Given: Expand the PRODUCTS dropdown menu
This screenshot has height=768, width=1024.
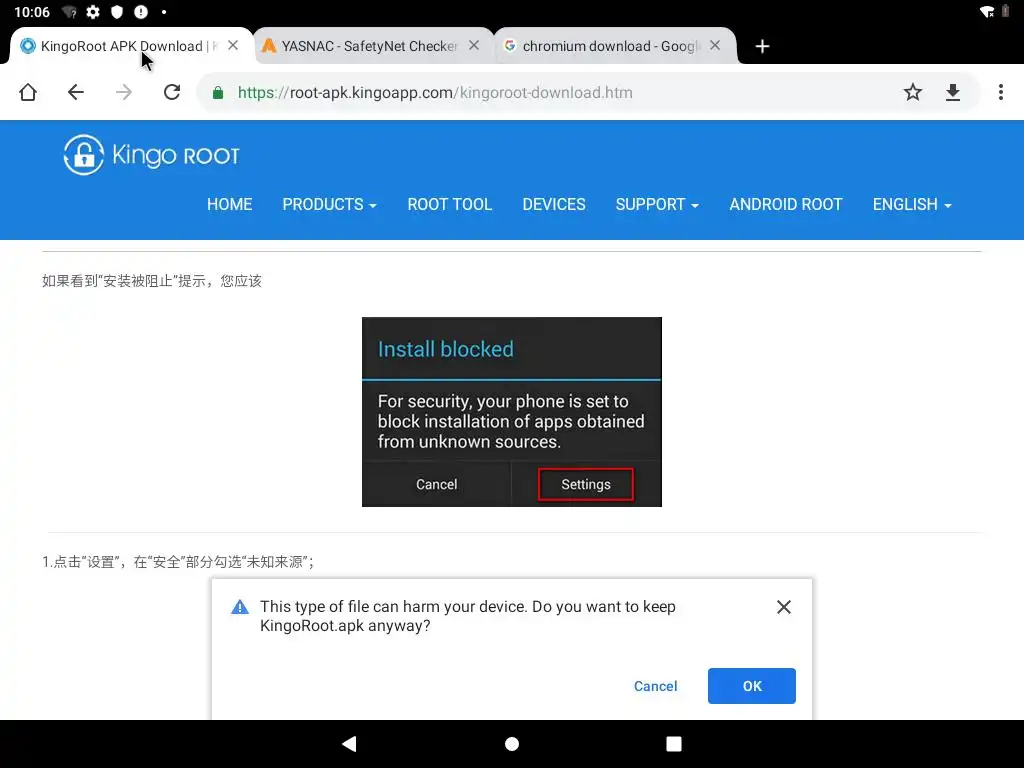Looking at the screenshot, I should pyautogui.click(x=329, y=204).
